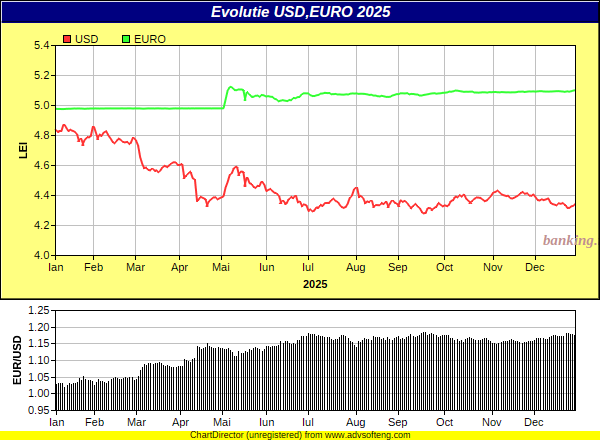The height and width of the screenshot is (440, 600).
Task: Click the Oct label under the LEI chart
Action: [444, 267]
